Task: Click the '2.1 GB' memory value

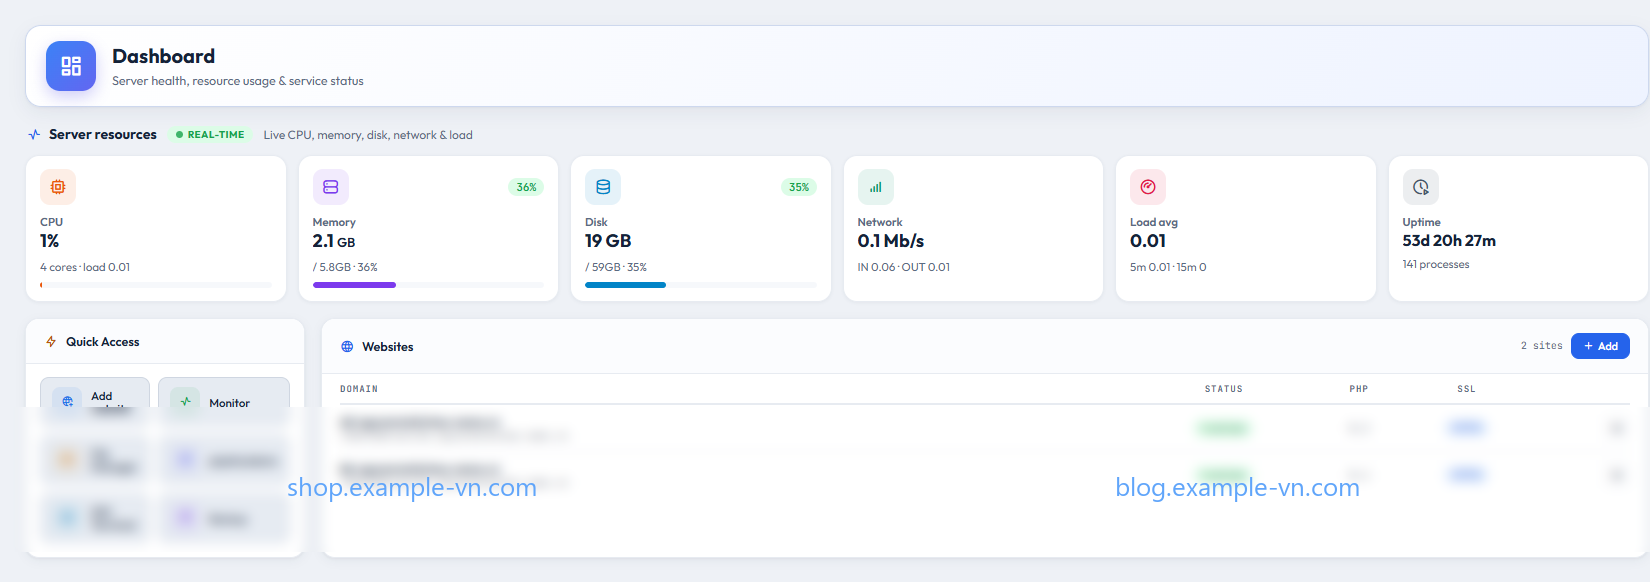Action: coord(334,241)
